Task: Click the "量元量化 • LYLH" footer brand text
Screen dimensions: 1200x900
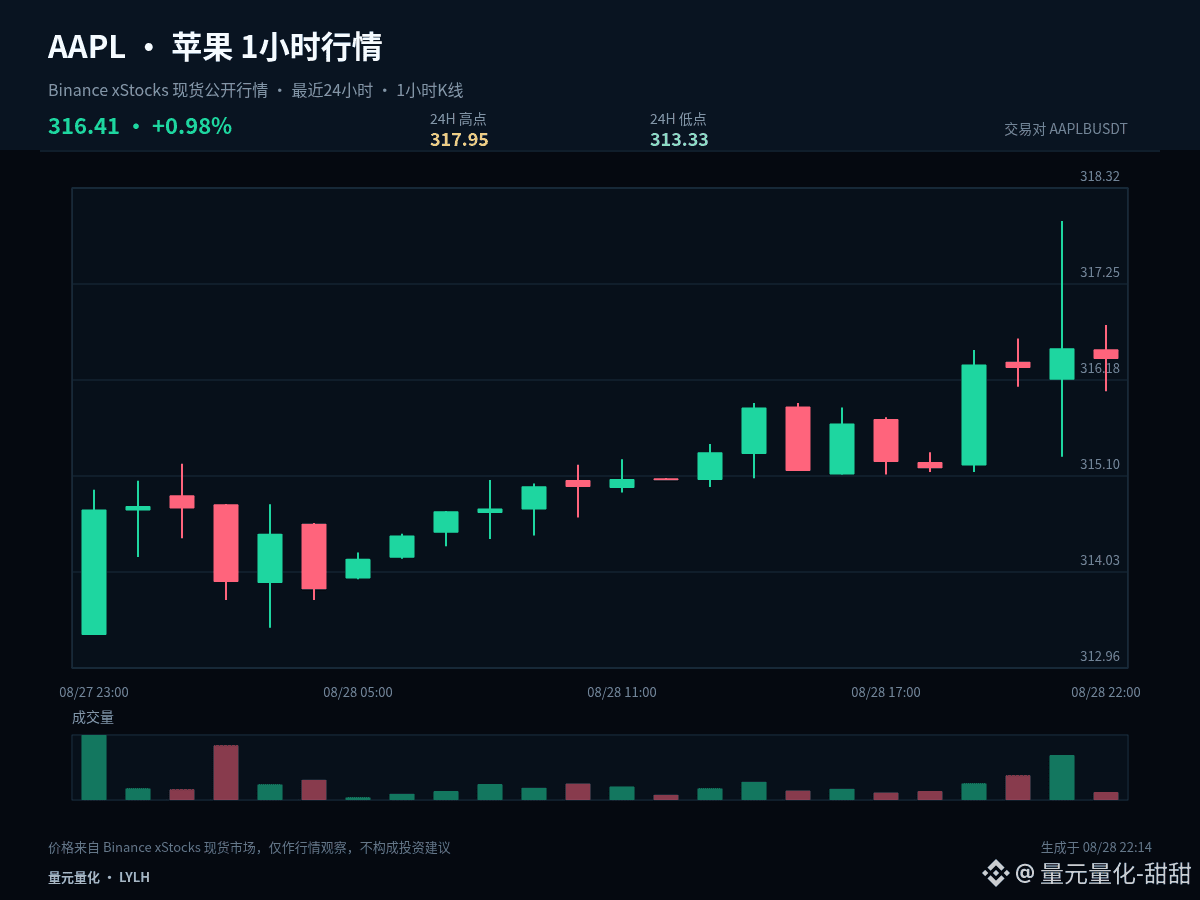Action: tap(99, 877)
